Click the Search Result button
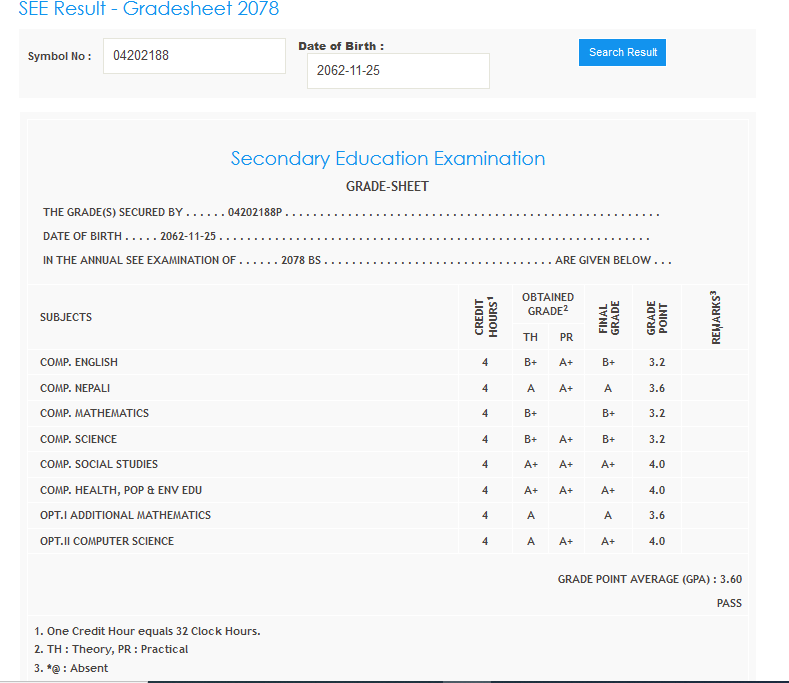The image size is (789, 683). click(x=622, y=52)
